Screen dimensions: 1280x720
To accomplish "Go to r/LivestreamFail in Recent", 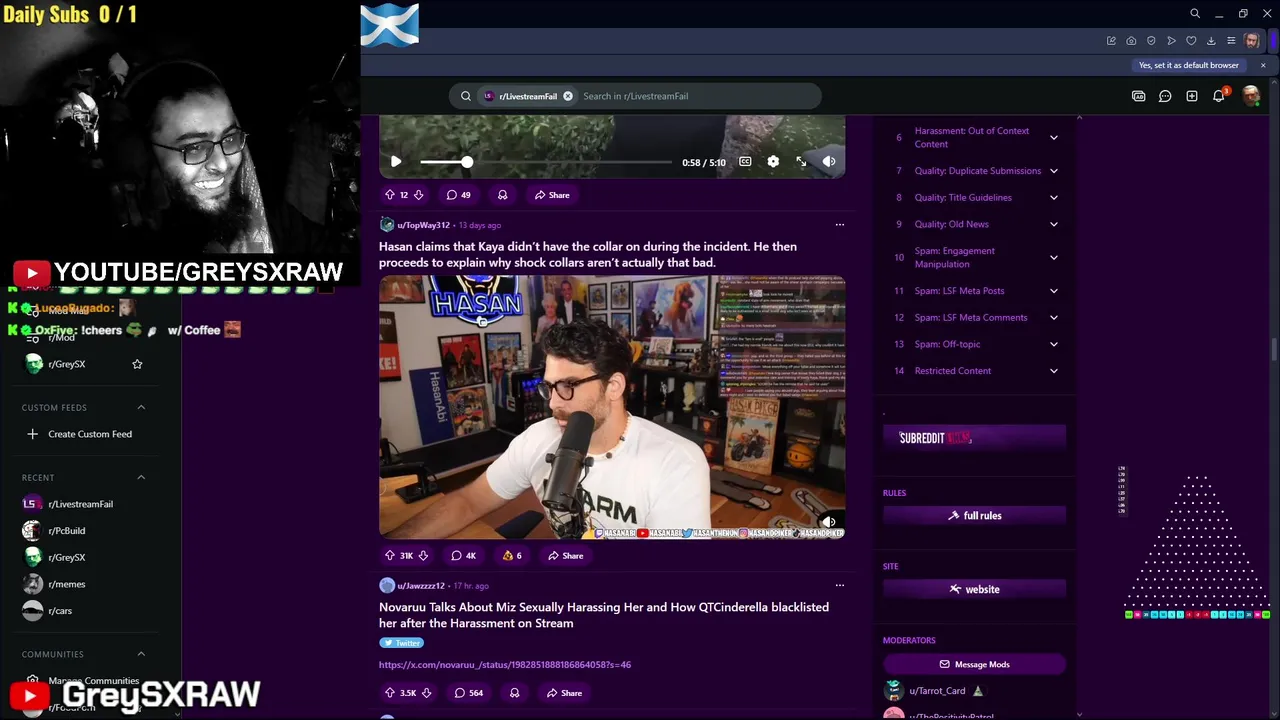I will [x=80, y=505].
